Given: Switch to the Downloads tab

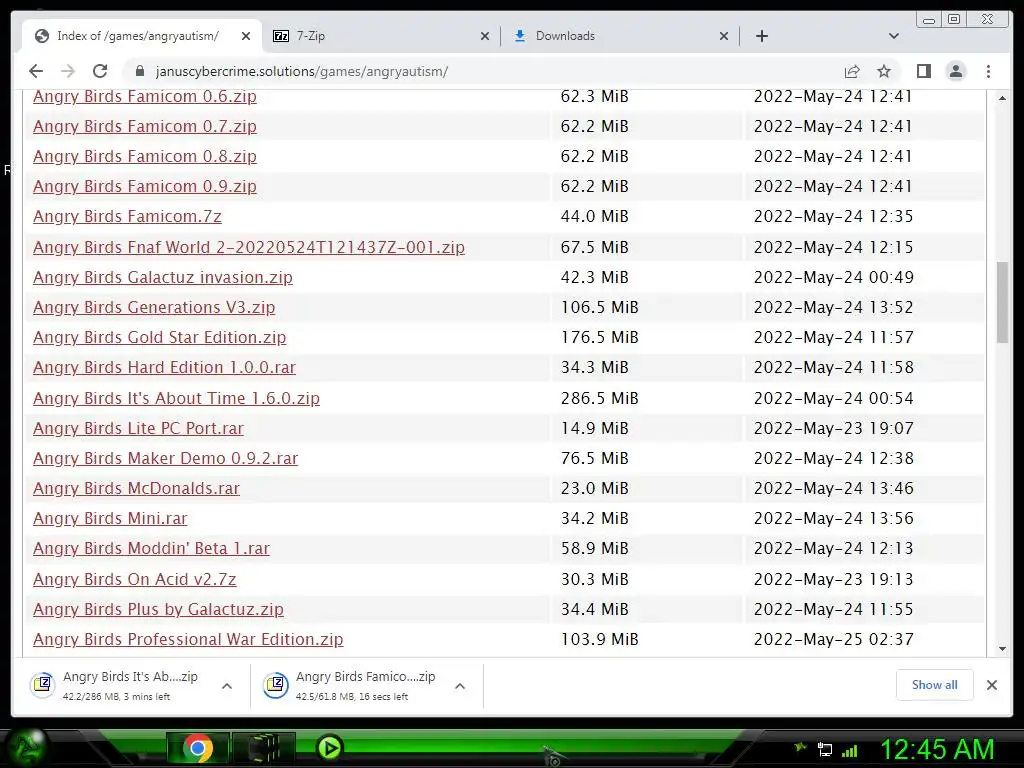Looking at the screenshot, I should tap(620, 36).
